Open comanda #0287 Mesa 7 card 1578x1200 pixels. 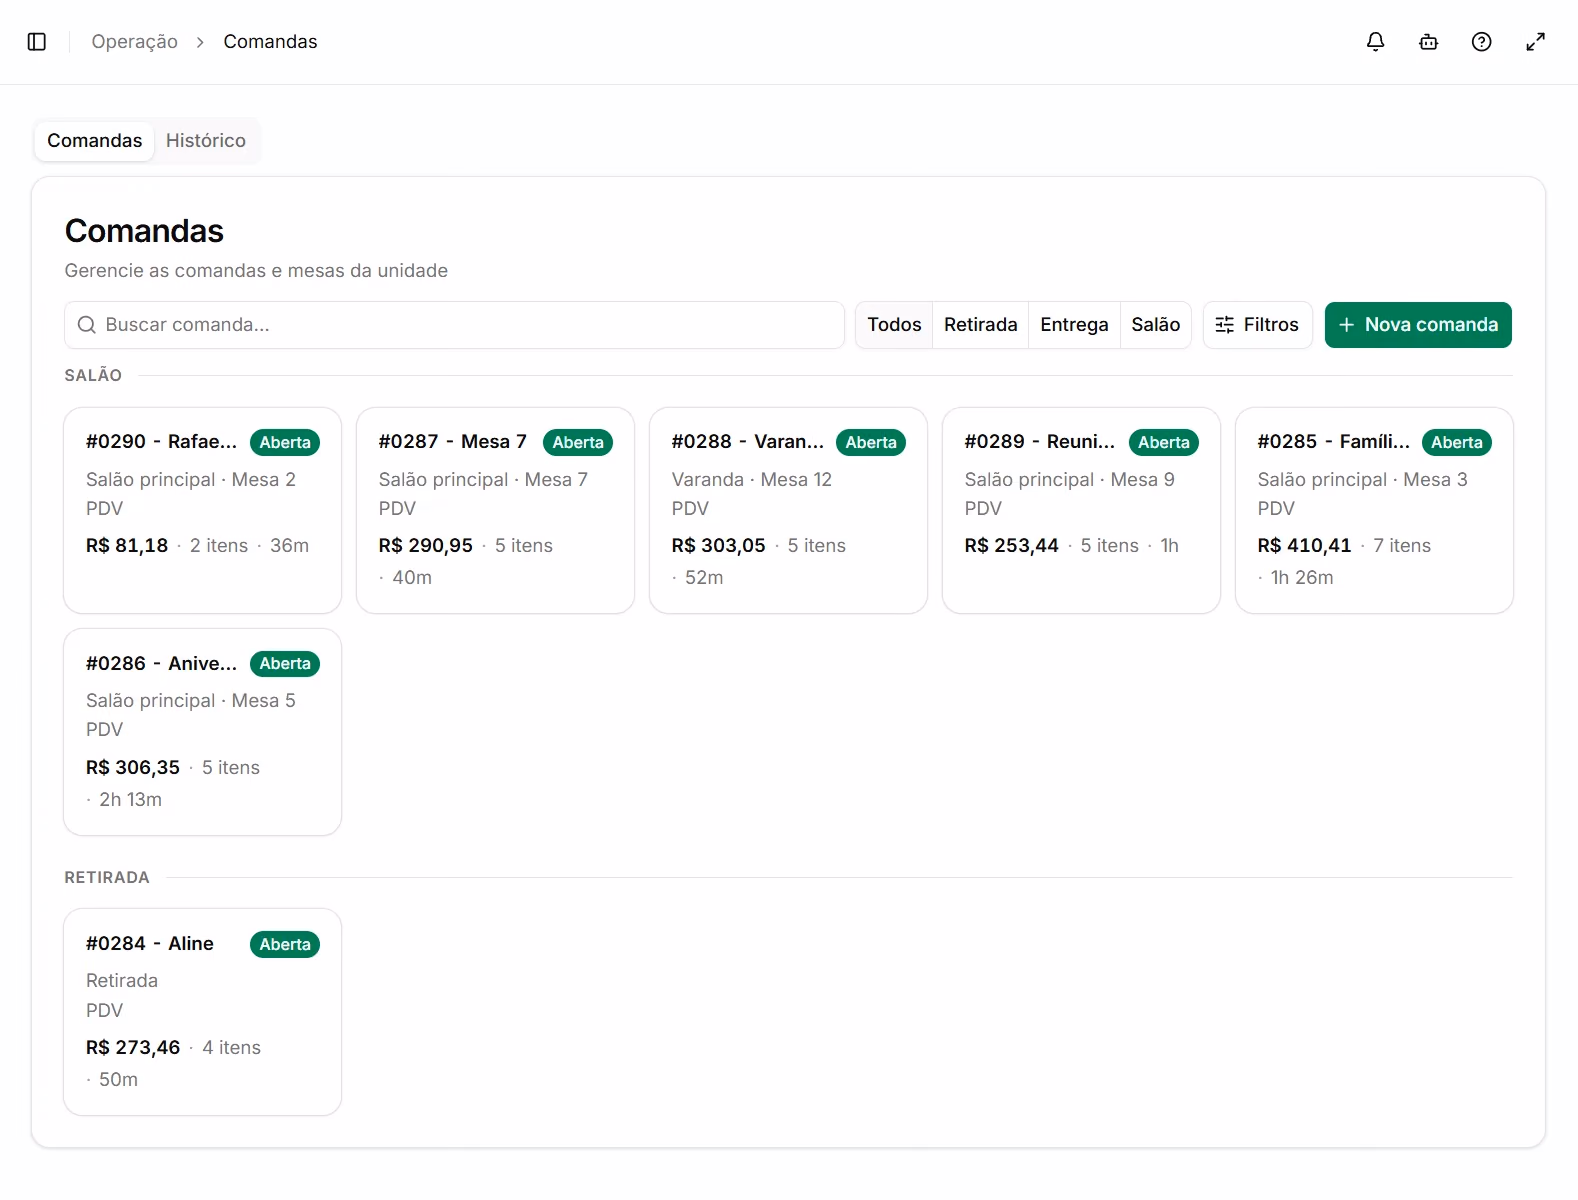[496, 510]
